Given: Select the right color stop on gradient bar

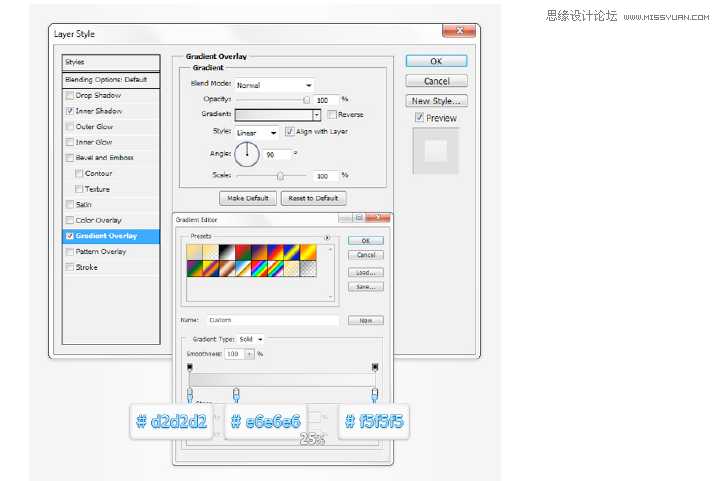Looking at the screenshot, I should click(375, 393).
